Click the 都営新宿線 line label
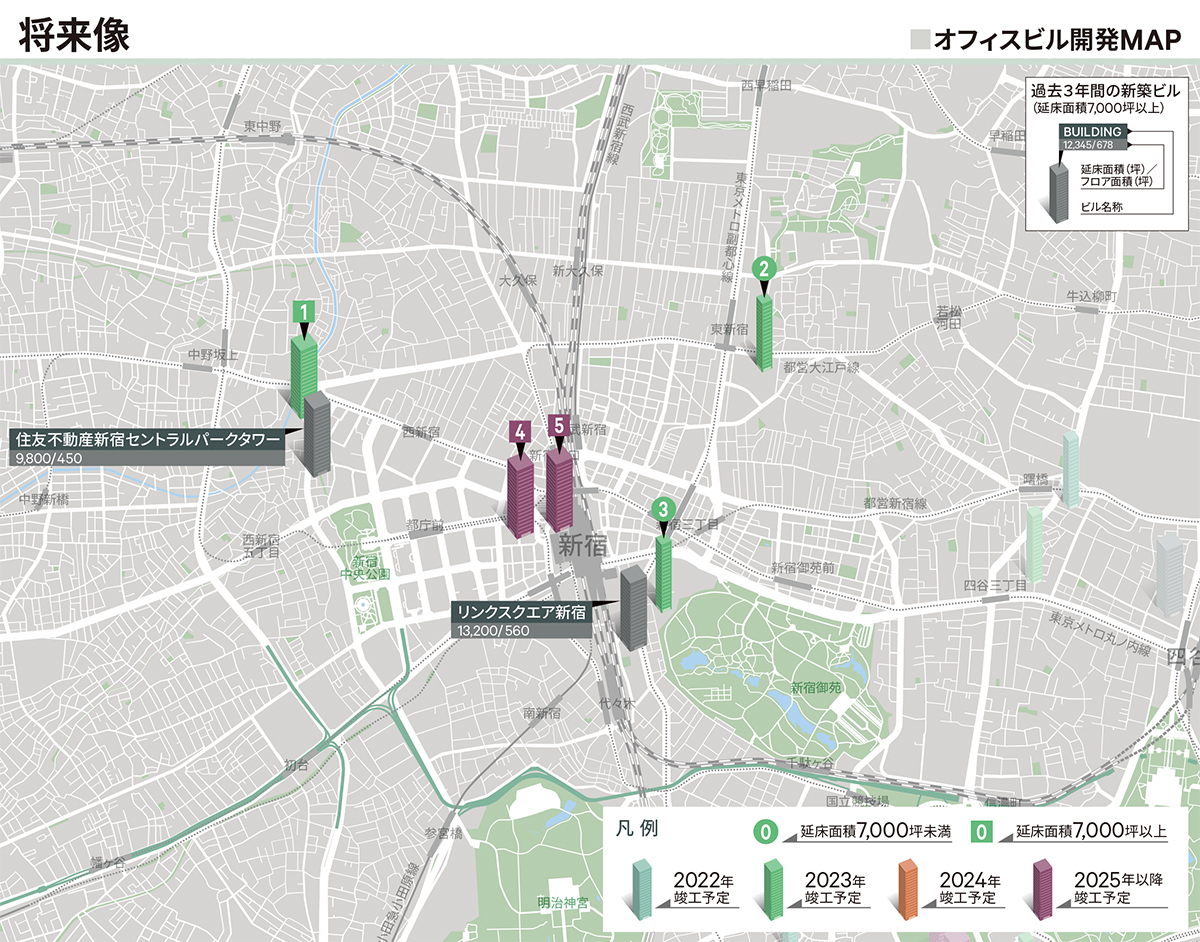Screen dimensions: 1200x942 click(897, 502)
